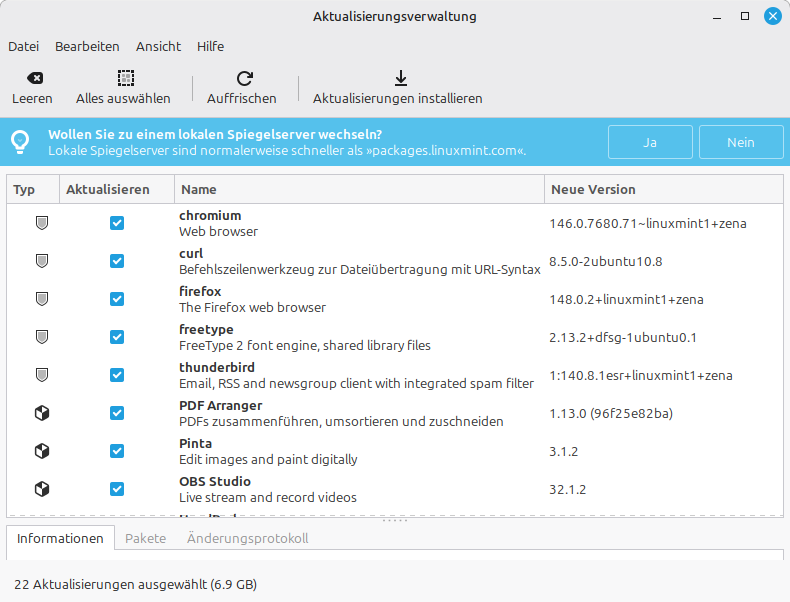This screenshot has width=790, height=602.
Task: Click the pane divider handle dots above the tabs
Action: pyautogui.click(x=394, y=520)
